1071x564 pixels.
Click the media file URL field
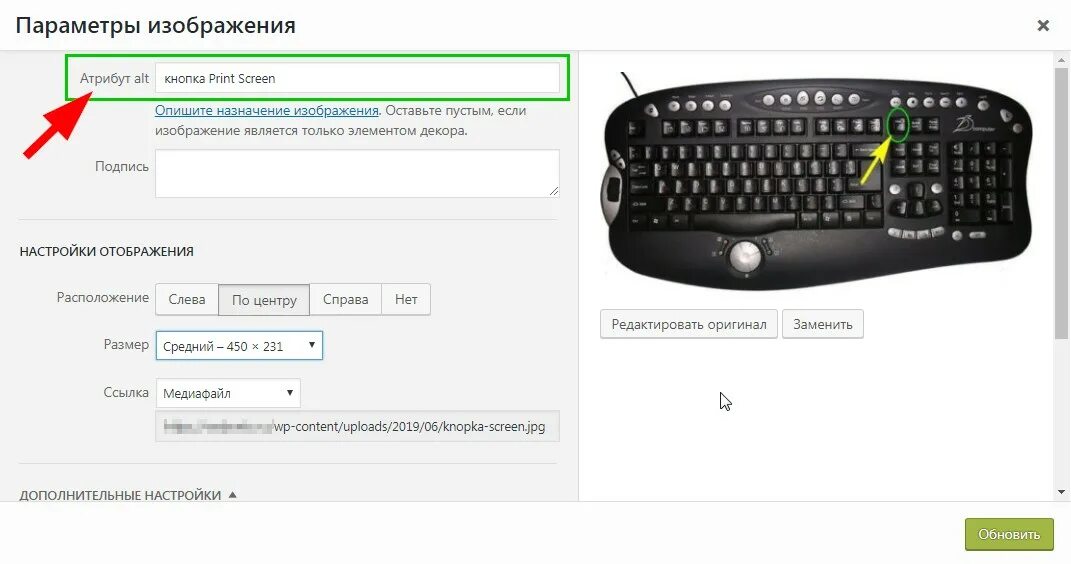click(x=357, y=426)
